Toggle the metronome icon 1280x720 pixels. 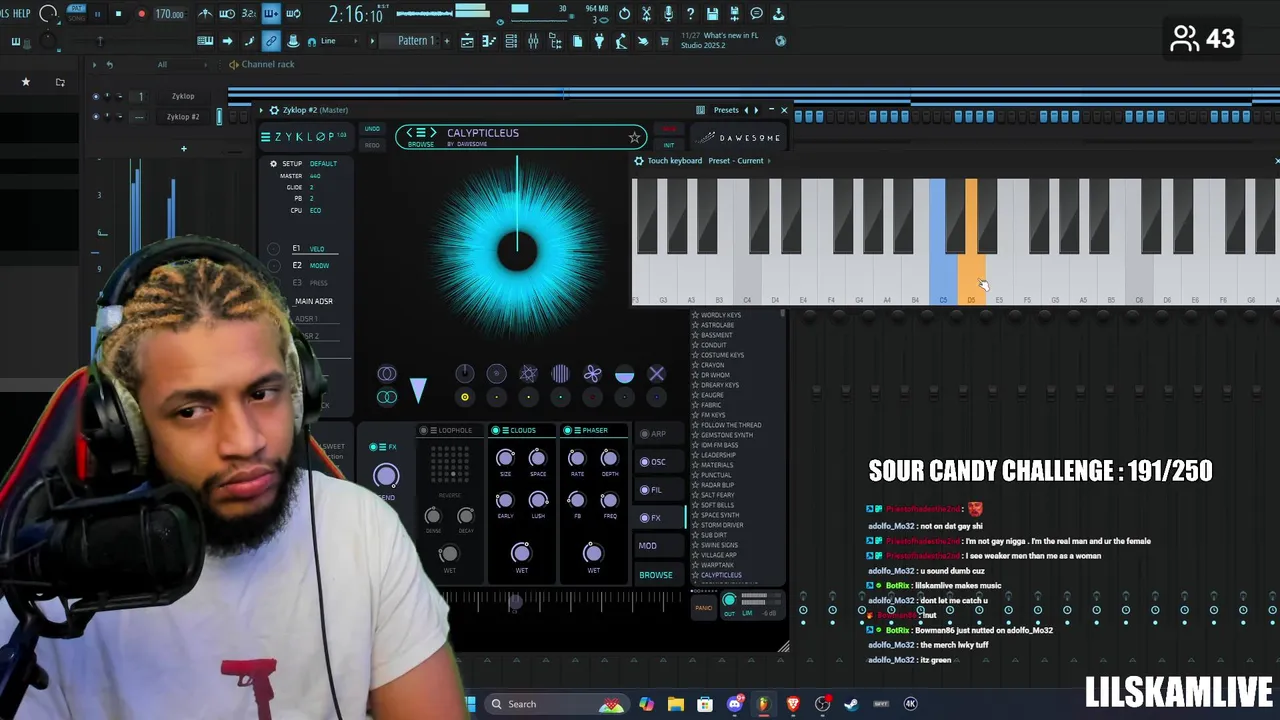[x=205, y=14]
